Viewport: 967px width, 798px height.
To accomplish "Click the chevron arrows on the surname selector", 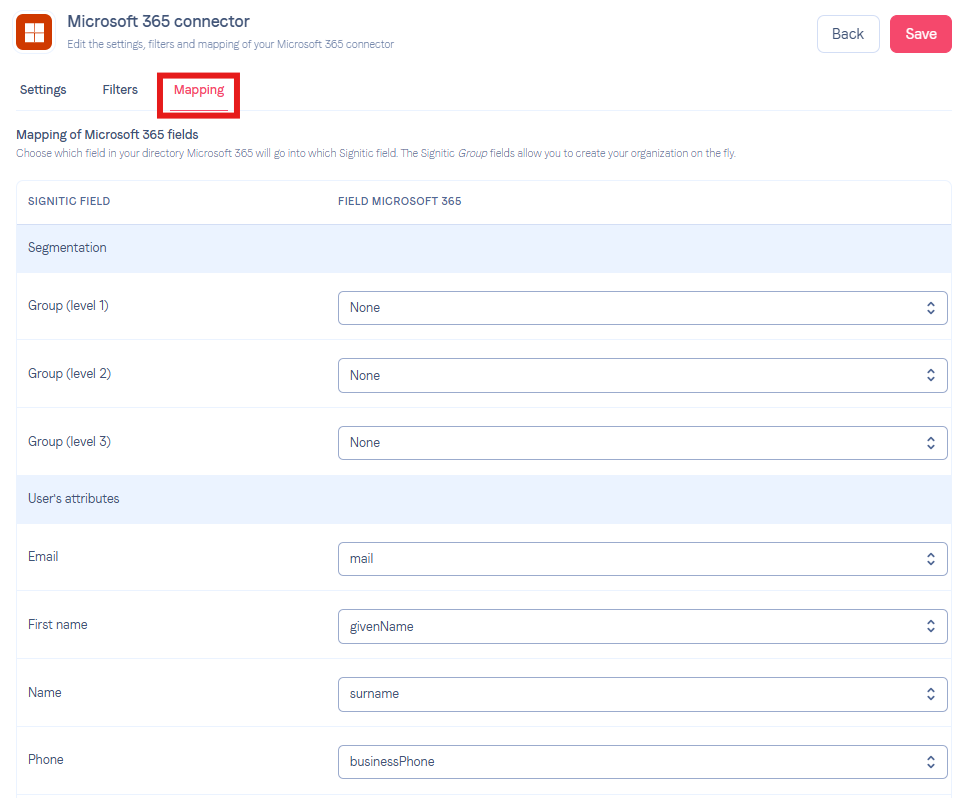I will [931, 694].
